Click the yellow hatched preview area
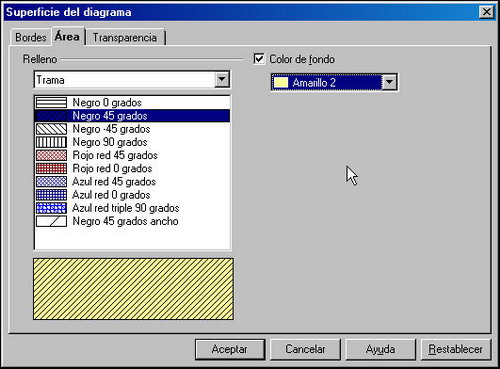This screenshot has width=500, height=369. coord(133,289)
